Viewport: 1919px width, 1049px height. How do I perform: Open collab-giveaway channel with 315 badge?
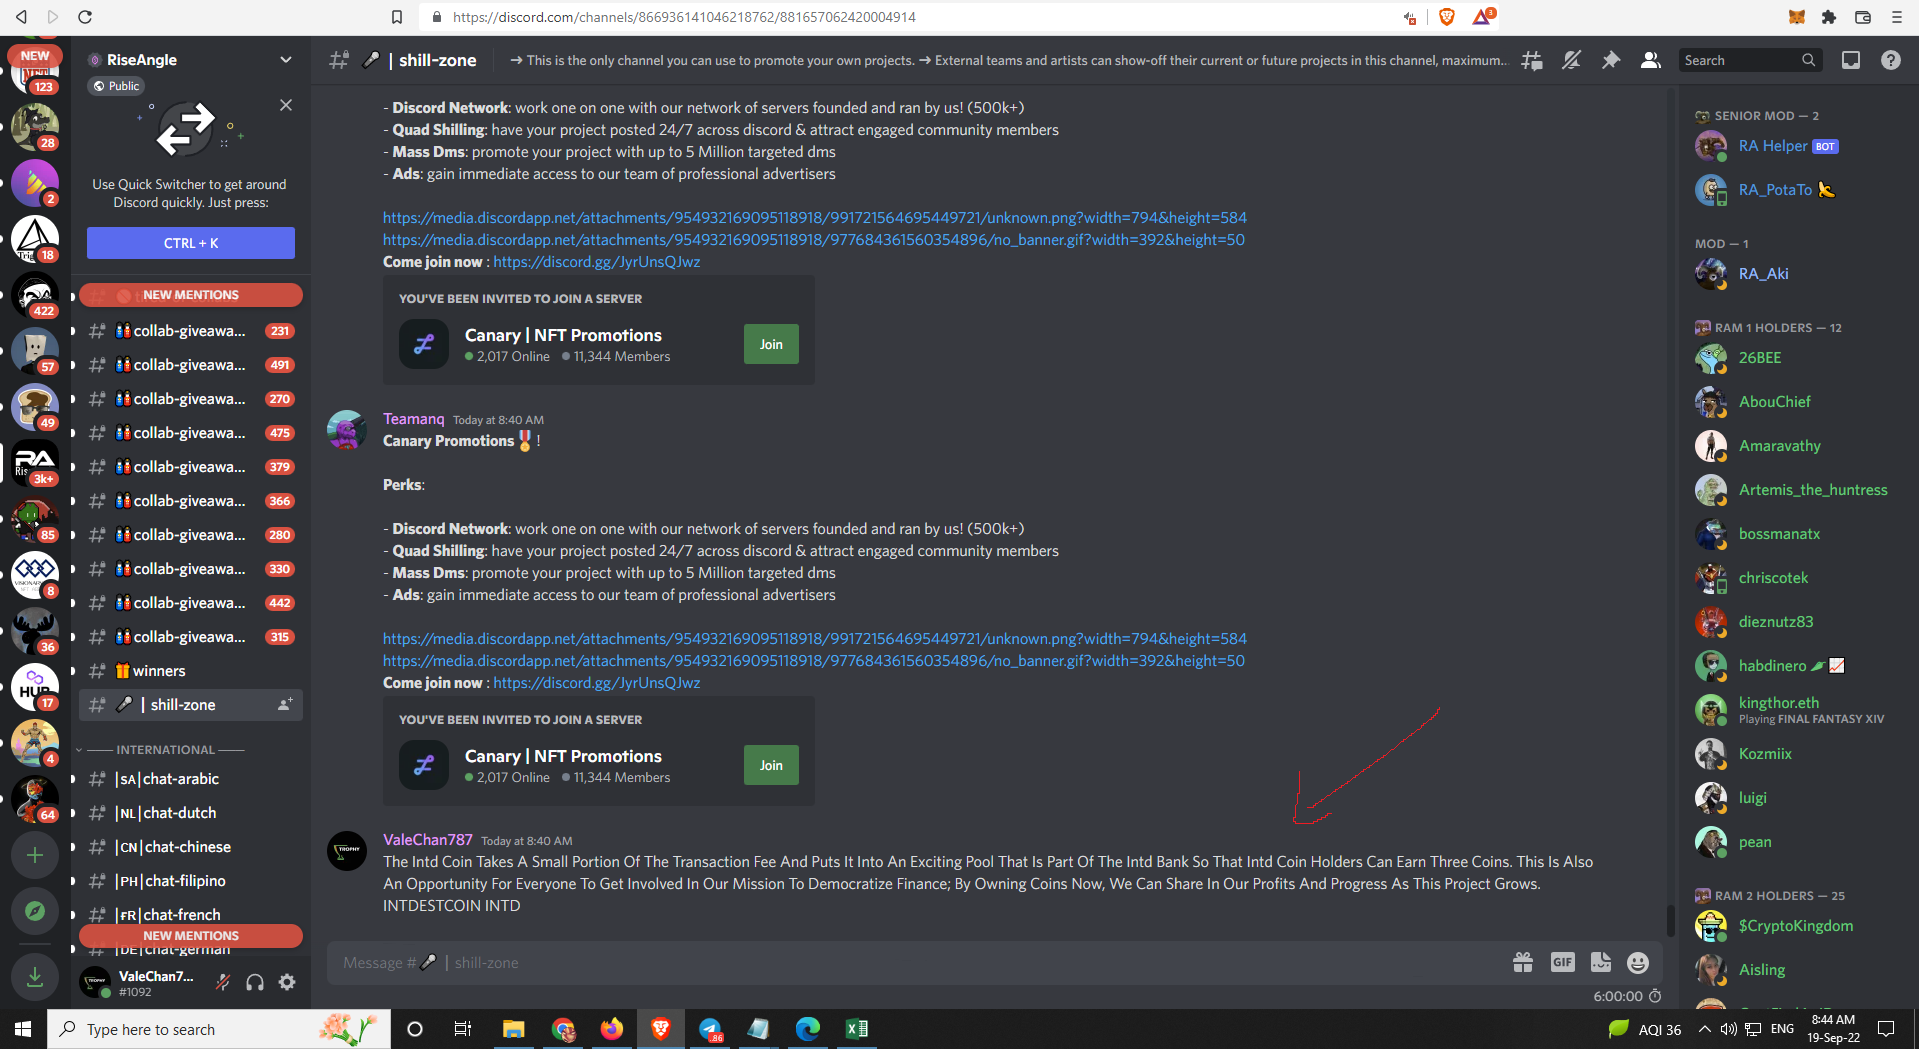tap(191, 637)
